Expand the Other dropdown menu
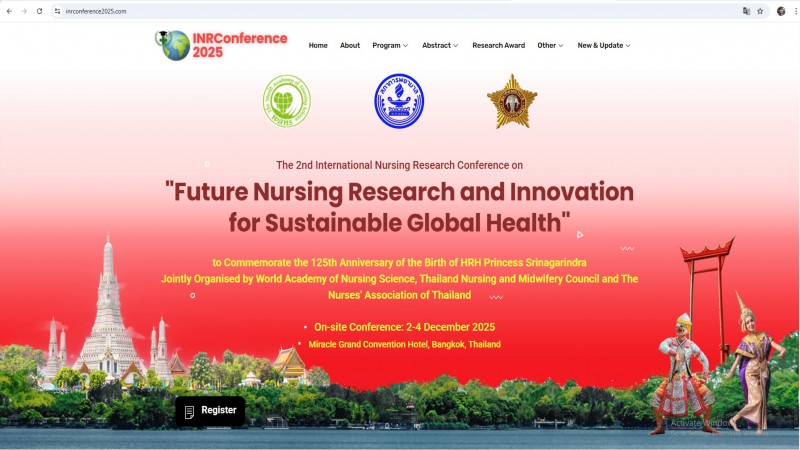800x450 pixels. pos(550,45)
